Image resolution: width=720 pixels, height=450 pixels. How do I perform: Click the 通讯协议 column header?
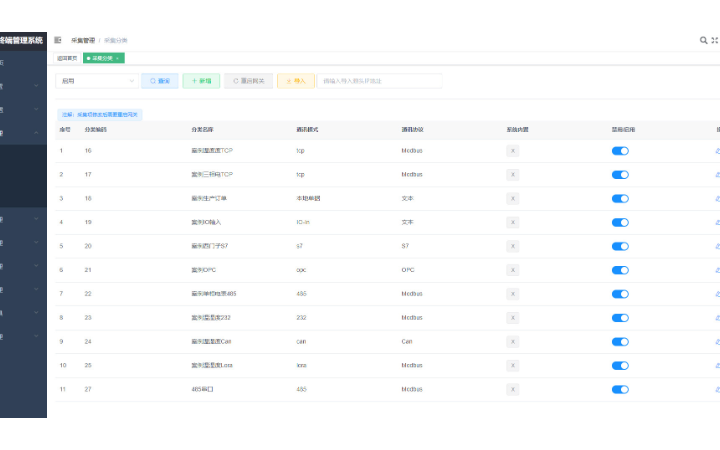click(x=412, y=129)
